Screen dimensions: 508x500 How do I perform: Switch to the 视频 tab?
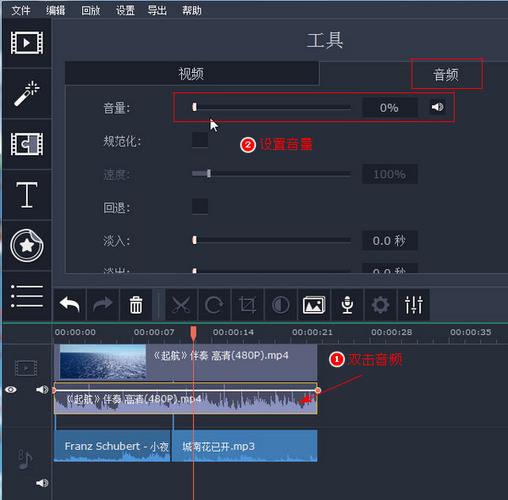click(191, 73)
